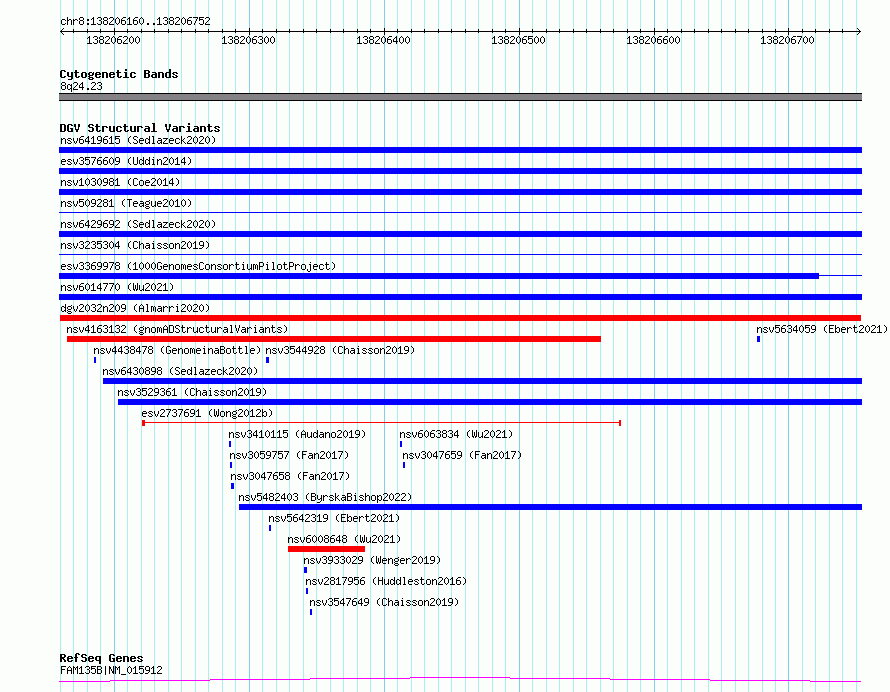Open nsv3544928 (Chaisson2019) label
This screenshot has width=890, height=692.
coord(340,350)
